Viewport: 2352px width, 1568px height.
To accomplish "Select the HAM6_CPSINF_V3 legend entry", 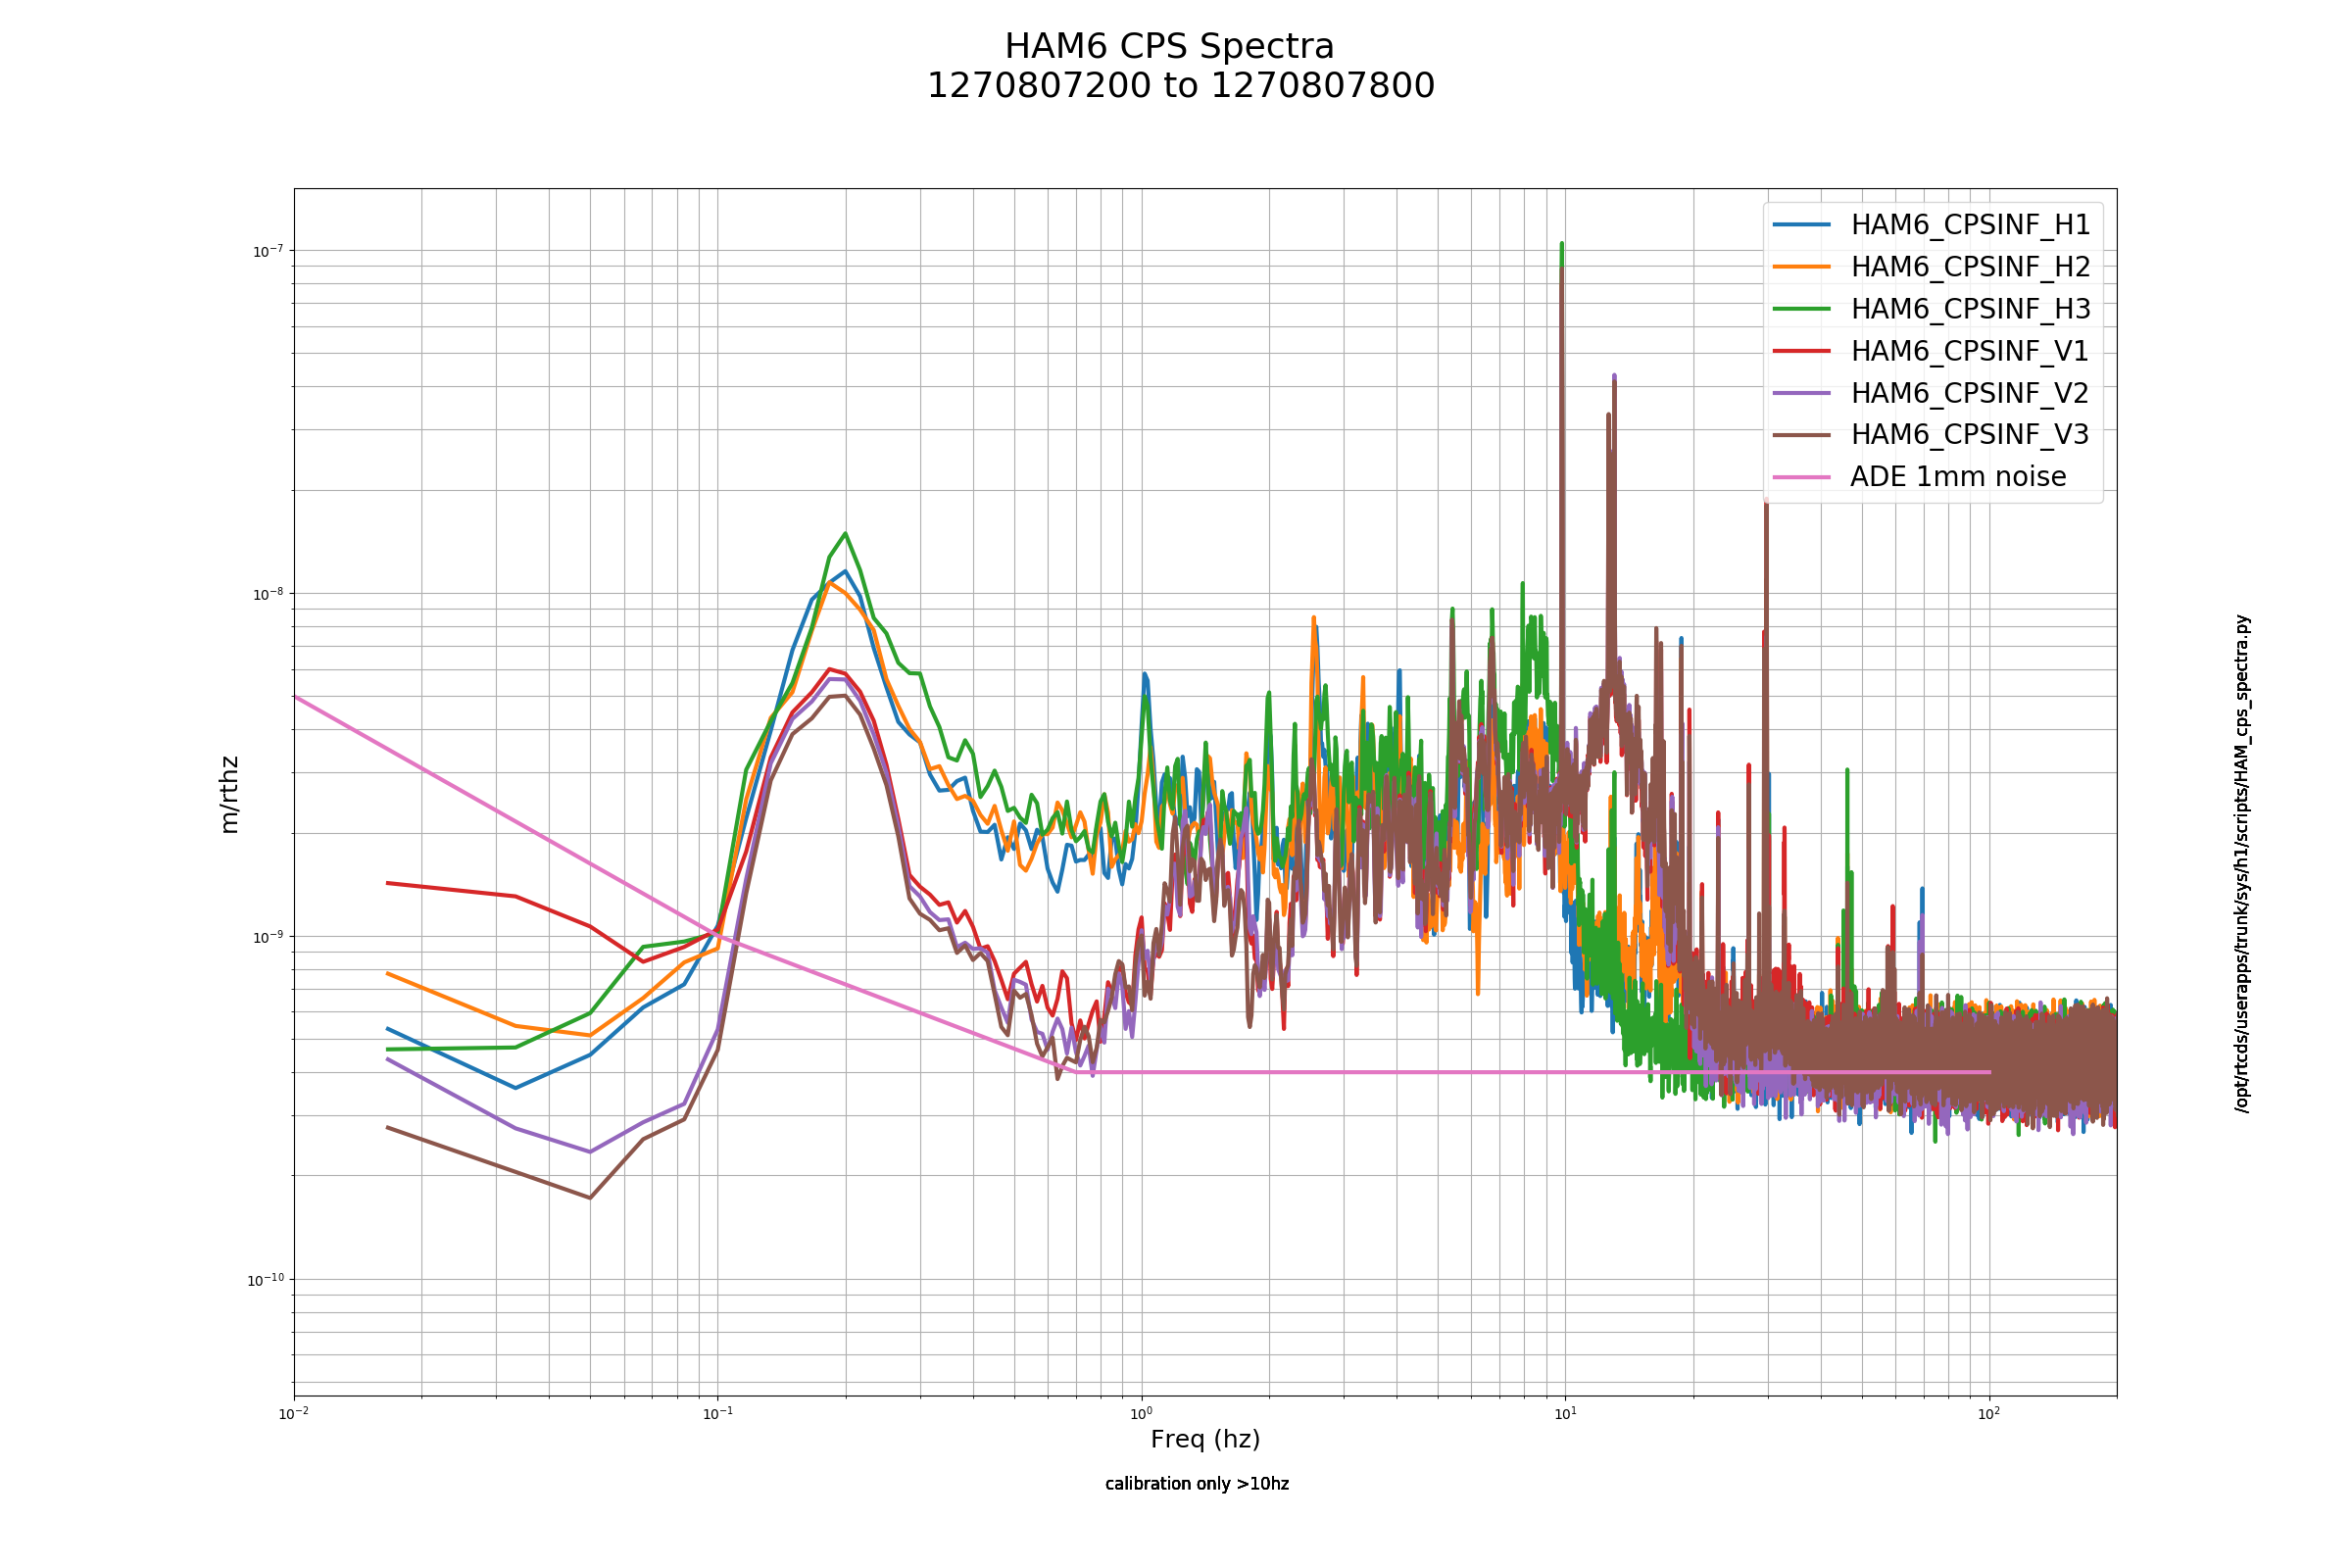I will 1969,434.
